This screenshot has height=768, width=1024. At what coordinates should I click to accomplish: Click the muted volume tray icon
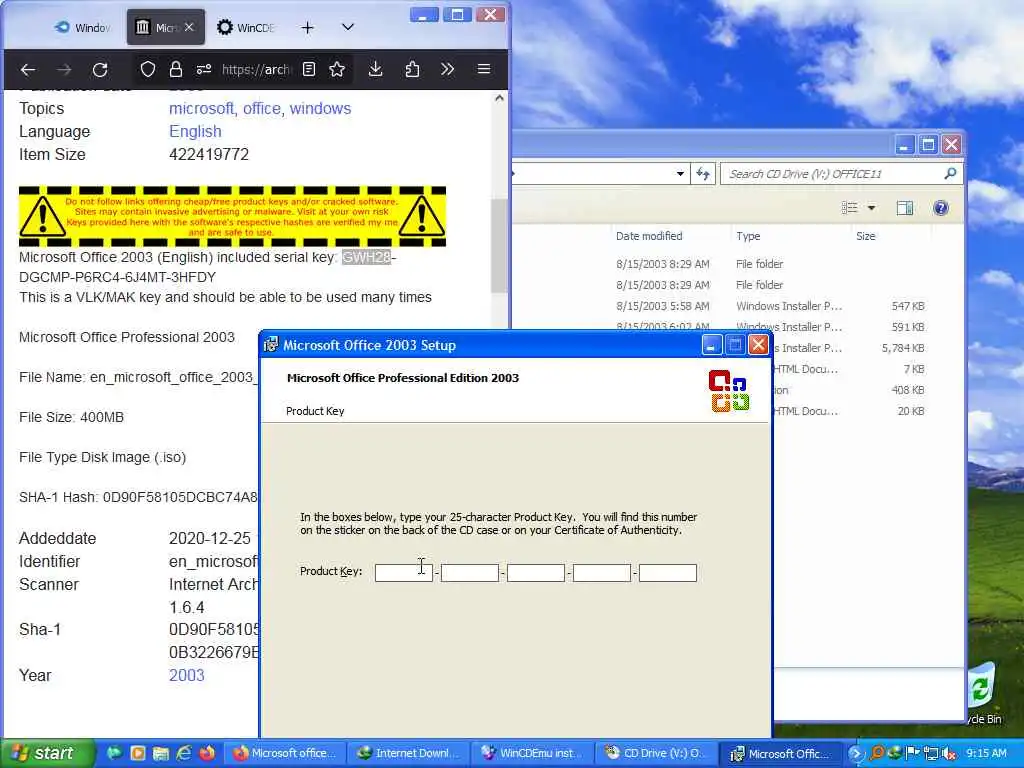[x=950, y=753]
